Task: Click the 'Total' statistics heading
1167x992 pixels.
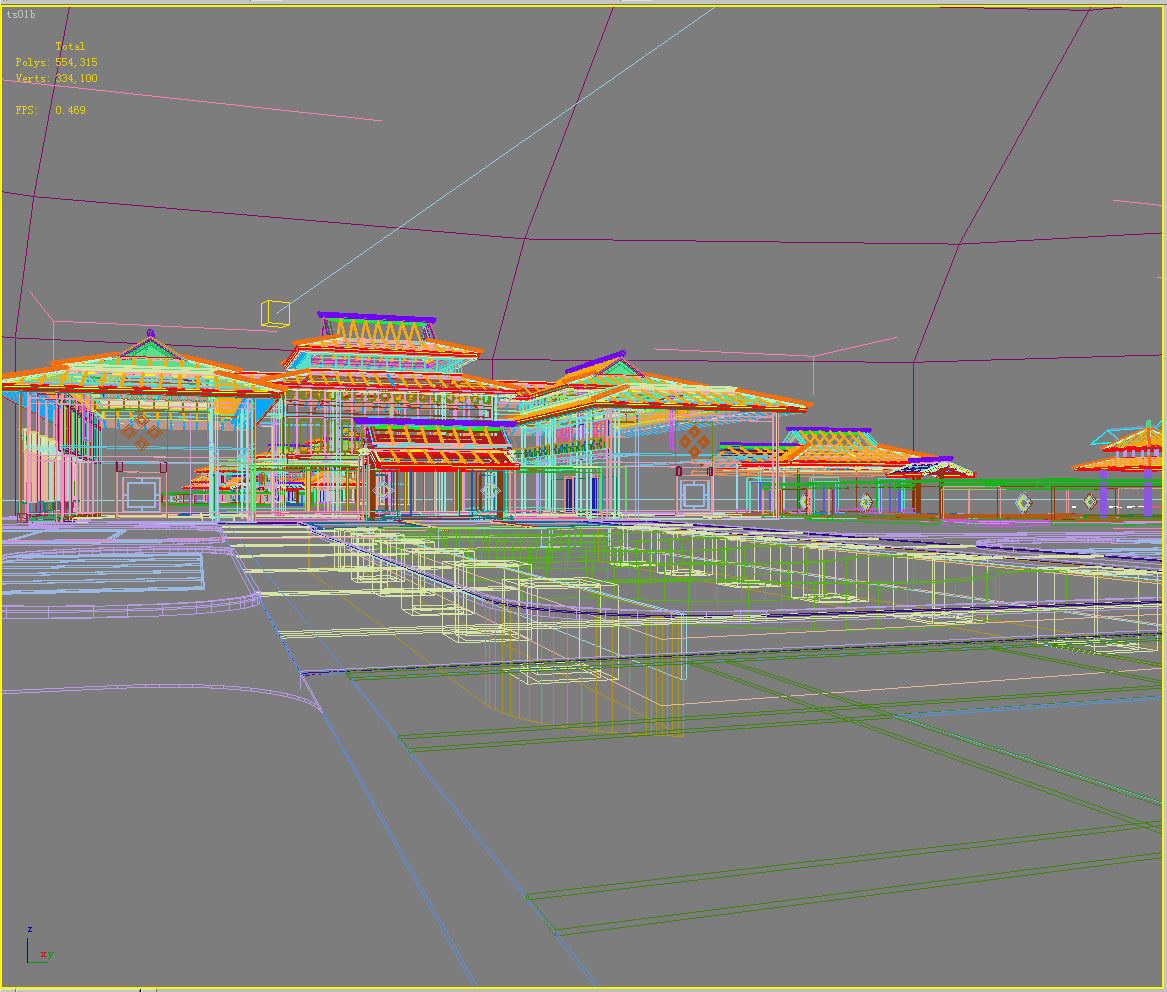Action: coord(70,46)
